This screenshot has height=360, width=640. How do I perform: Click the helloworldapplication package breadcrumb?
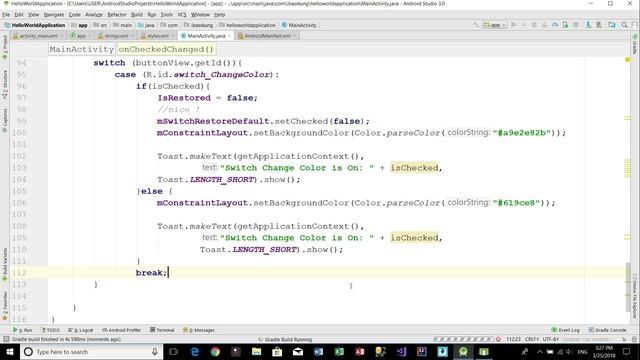point(247,25)
